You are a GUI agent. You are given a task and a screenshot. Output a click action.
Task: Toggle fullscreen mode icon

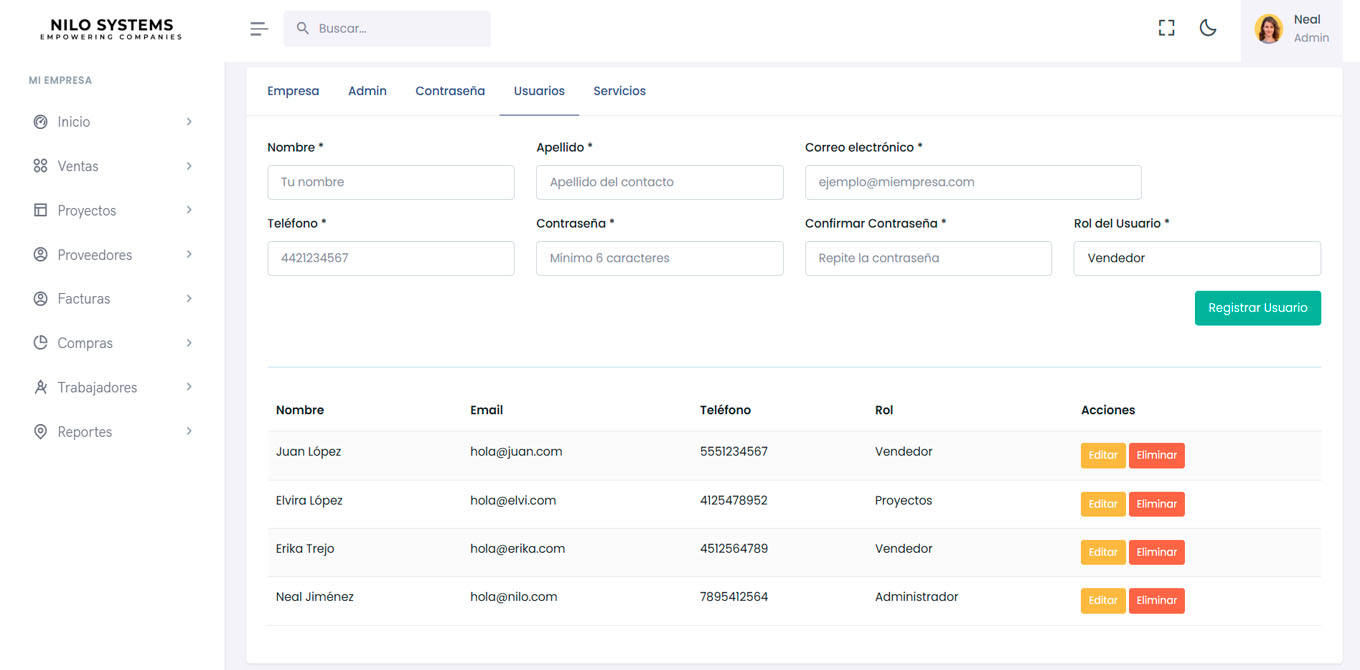[x=1166, y=28]
